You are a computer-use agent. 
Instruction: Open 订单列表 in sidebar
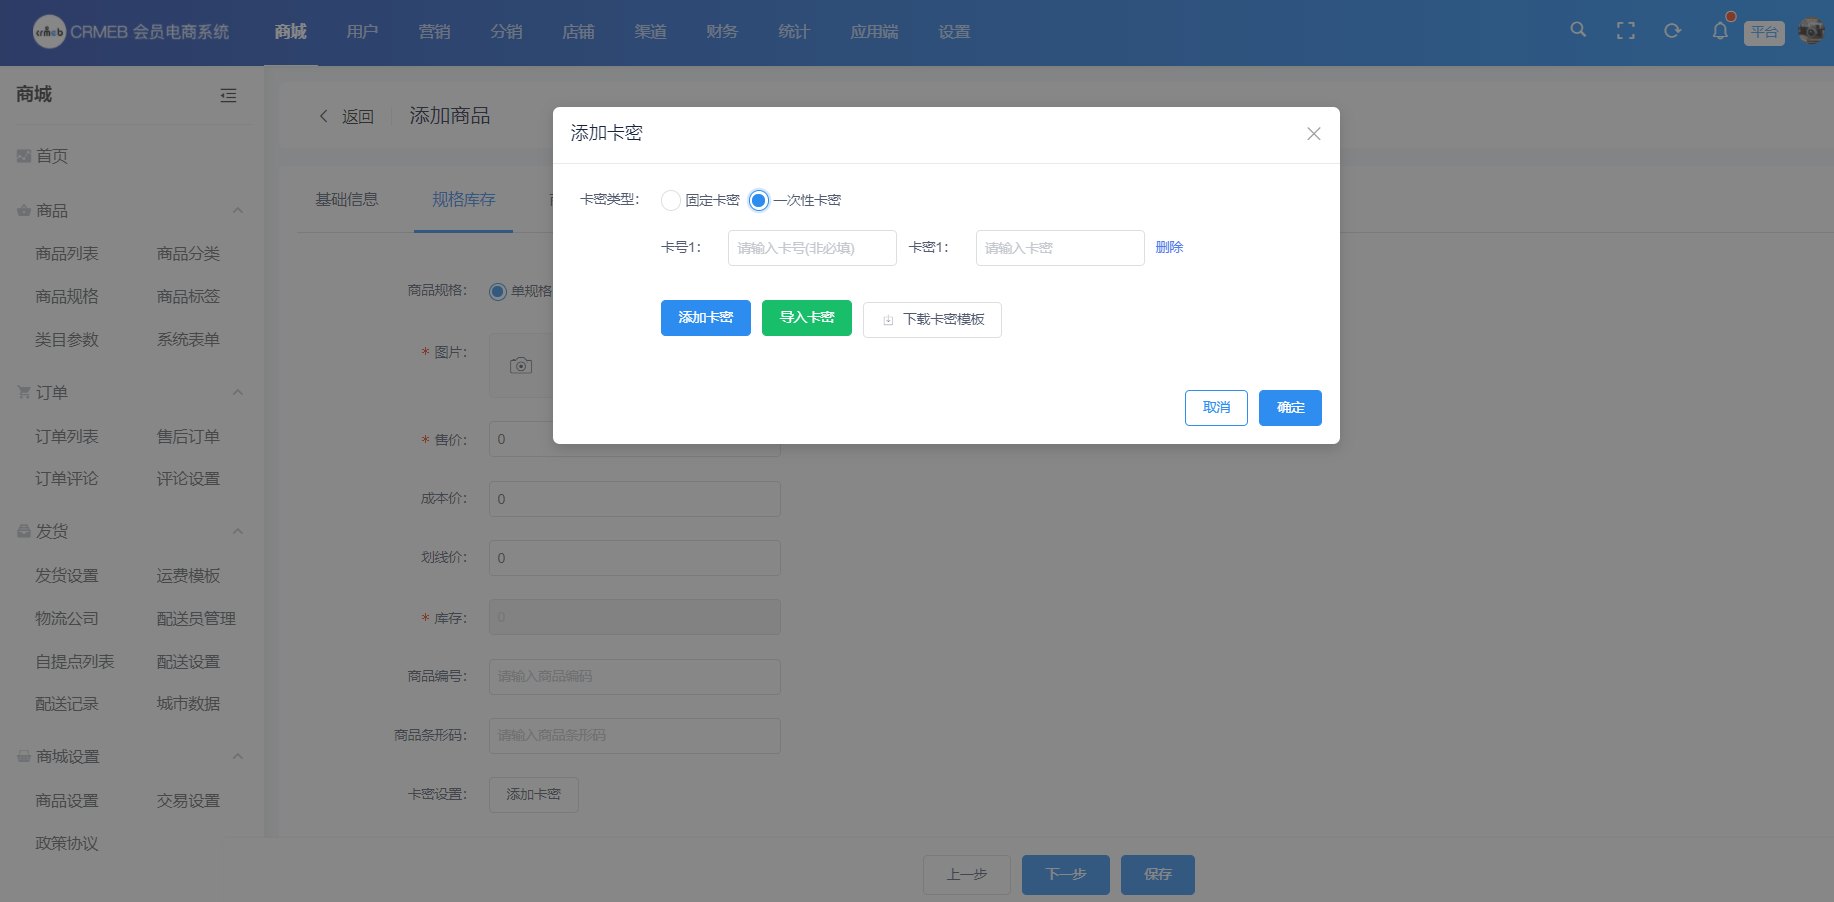coord(67,437)
